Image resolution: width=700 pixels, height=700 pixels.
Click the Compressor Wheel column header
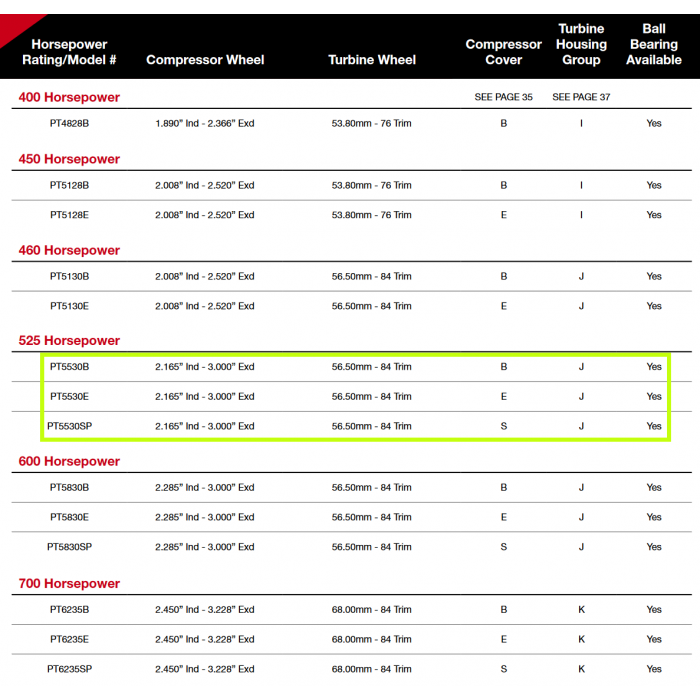tap(205, 60)
